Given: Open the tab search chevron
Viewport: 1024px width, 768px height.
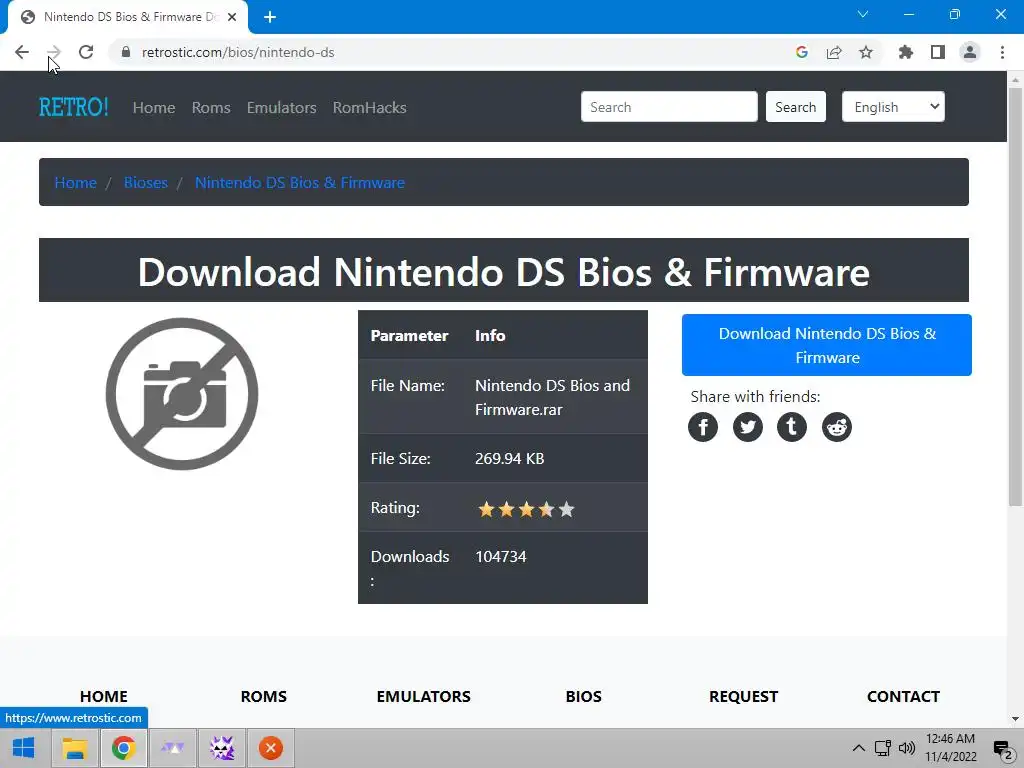Looking at the screenshot, I should click(863, 14).
